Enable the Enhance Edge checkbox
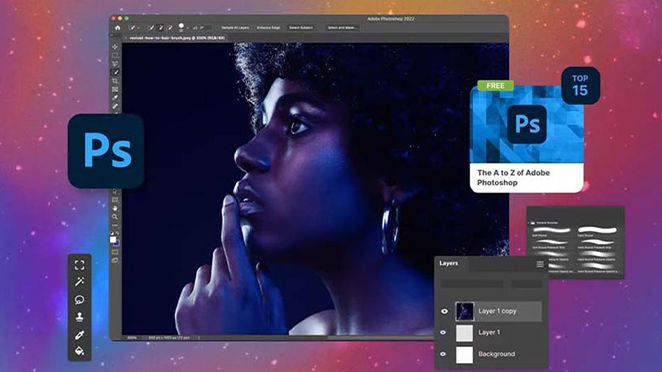The image size is (662, 372). pos(254,28)
